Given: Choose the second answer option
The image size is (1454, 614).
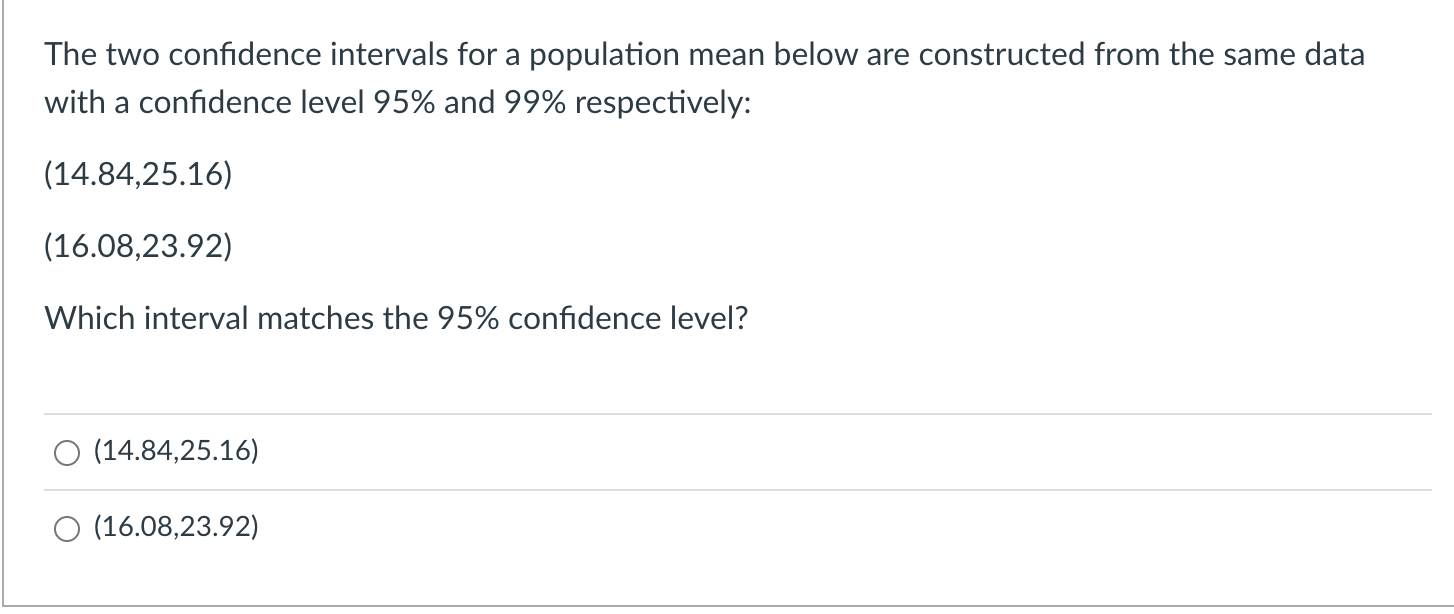Looking at the screenshot, I should point(65,526).
